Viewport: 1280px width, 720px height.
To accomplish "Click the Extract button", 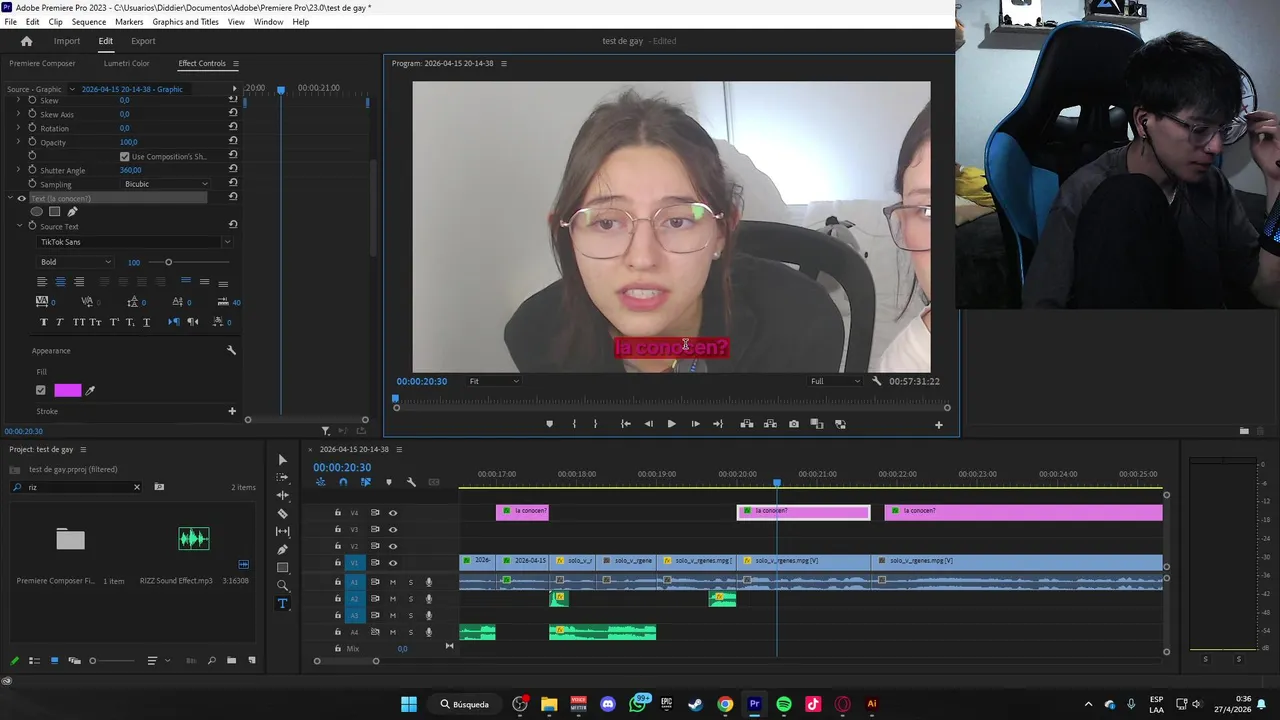I will 770,424.
